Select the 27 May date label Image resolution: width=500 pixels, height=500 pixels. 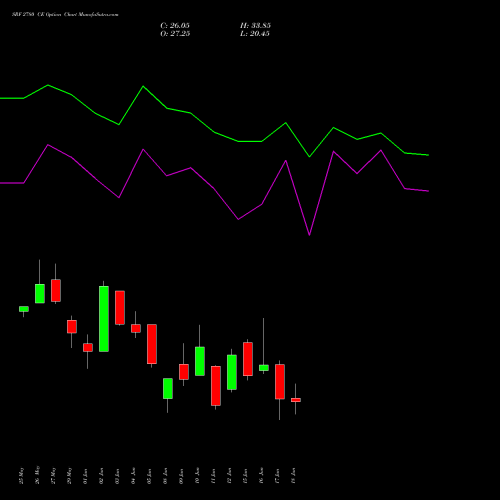click(54, 476)
